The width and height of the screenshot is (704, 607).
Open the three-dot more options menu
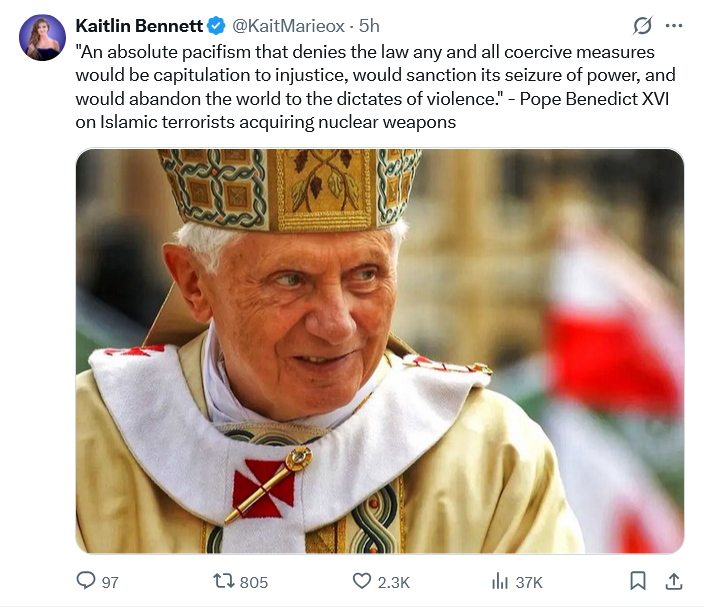674,26
